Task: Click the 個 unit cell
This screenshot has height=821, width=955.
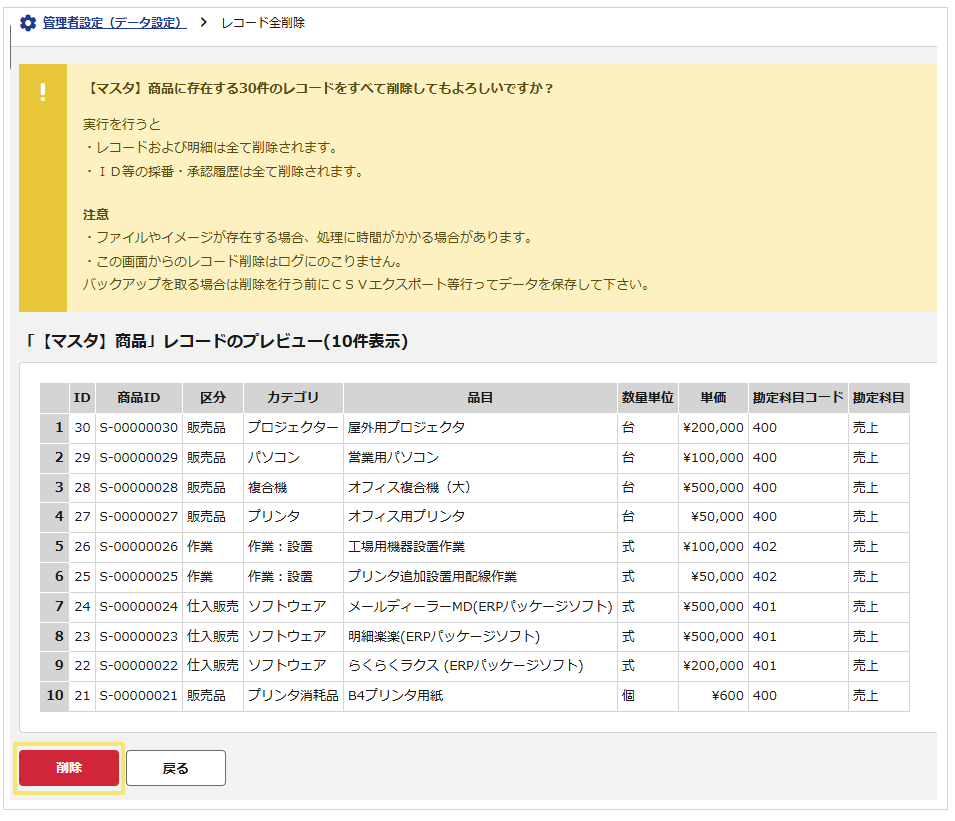Action: (647, 695)
